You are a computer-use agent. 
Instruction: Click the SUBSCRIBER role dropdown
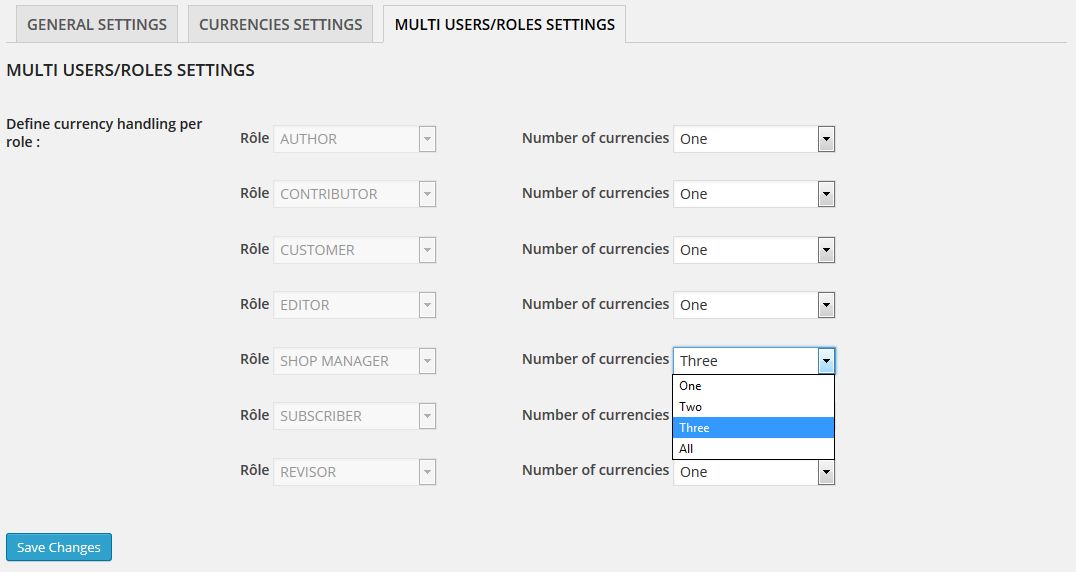click(355, 416)
